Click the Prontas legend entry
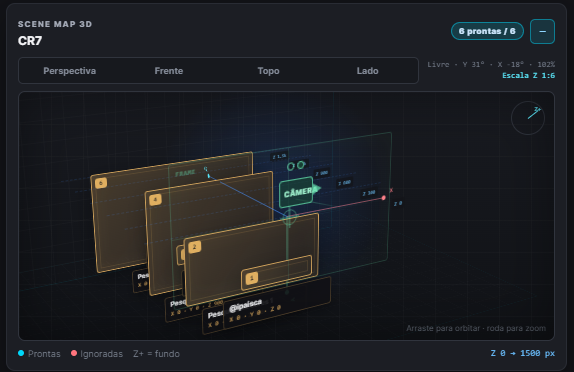Screen dimensions: 574x372 pos(39,354)
